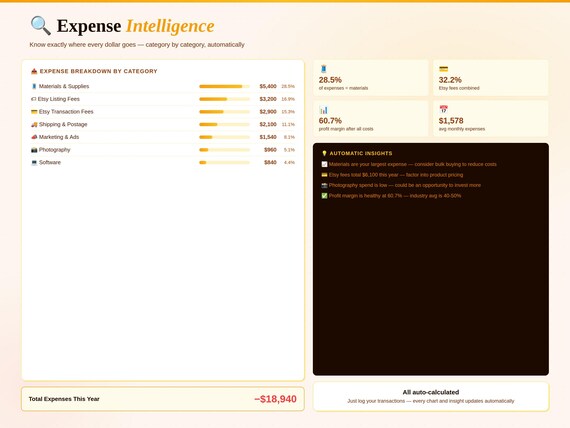This screenshot has height=428, width=570.
Task: Click the truck icon beside Shipping & Postage
Action: tap(34, 124)
